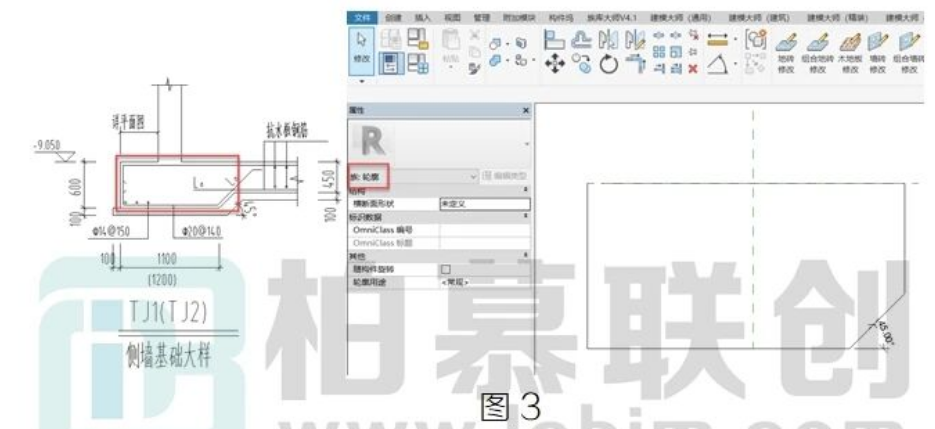Select the Move four-arrow tool

coord(555,63)
